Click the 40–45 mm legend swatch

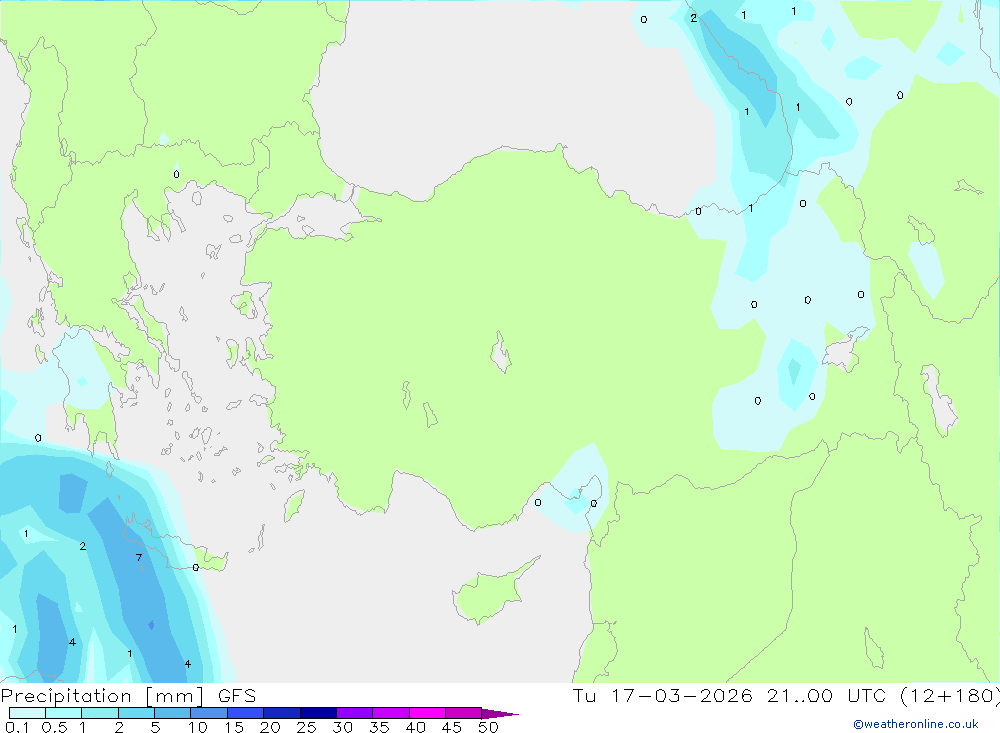[427, 713]
